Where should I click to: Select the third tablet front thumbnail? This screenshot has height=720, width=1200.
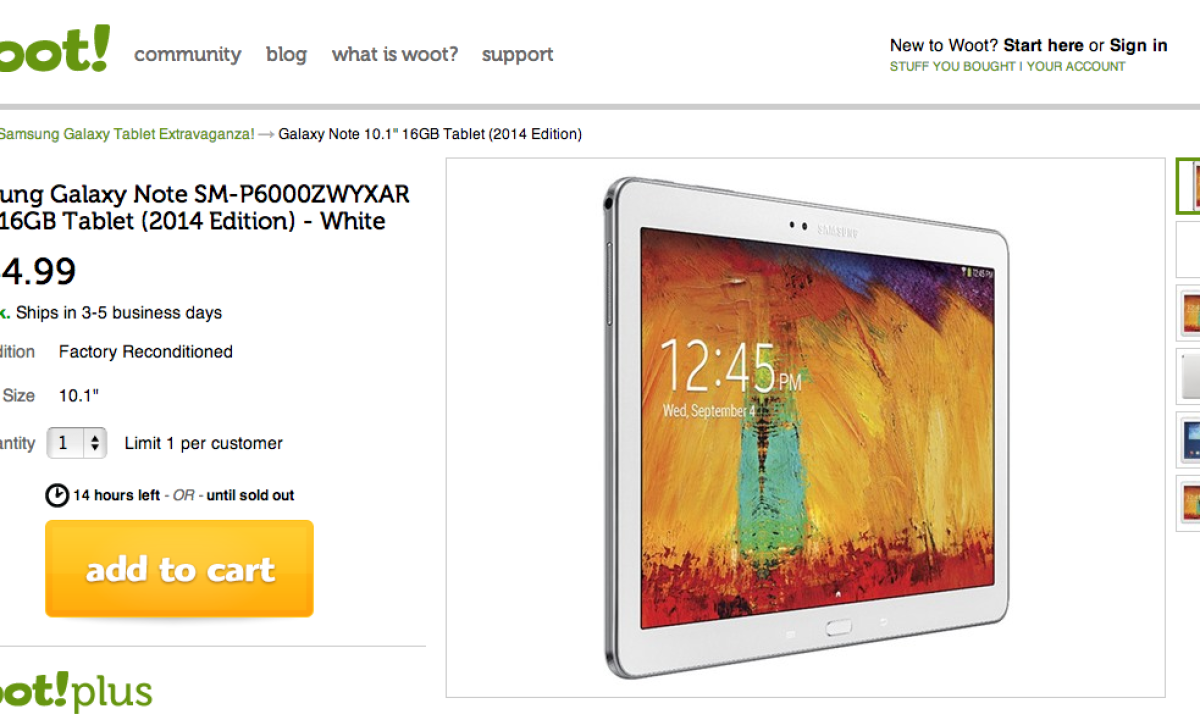1187,312
